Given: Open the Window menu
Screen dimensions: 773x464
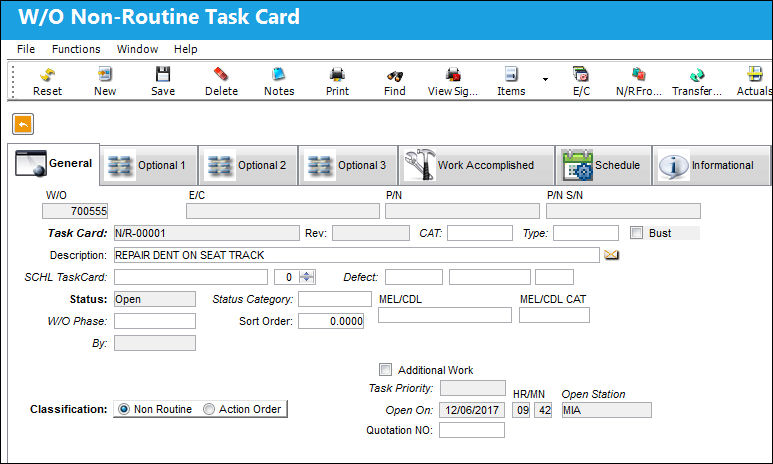Looking at the screenshot, I should [137, 49].
